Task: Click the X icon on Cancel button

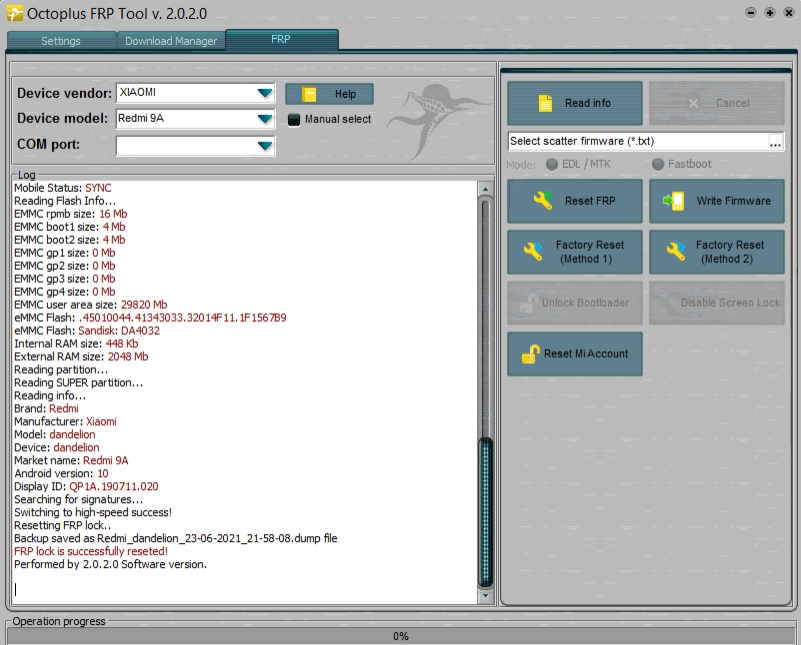Action: click(x=693, y=103)
